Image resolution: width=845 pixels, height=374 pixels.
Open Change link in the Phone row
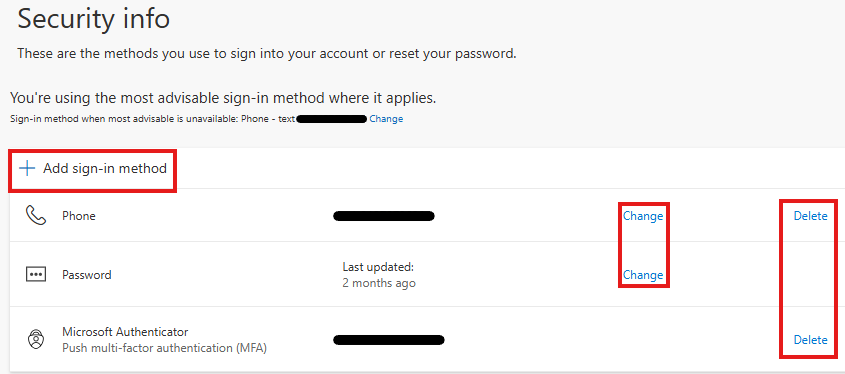click(x=643, y=216)
